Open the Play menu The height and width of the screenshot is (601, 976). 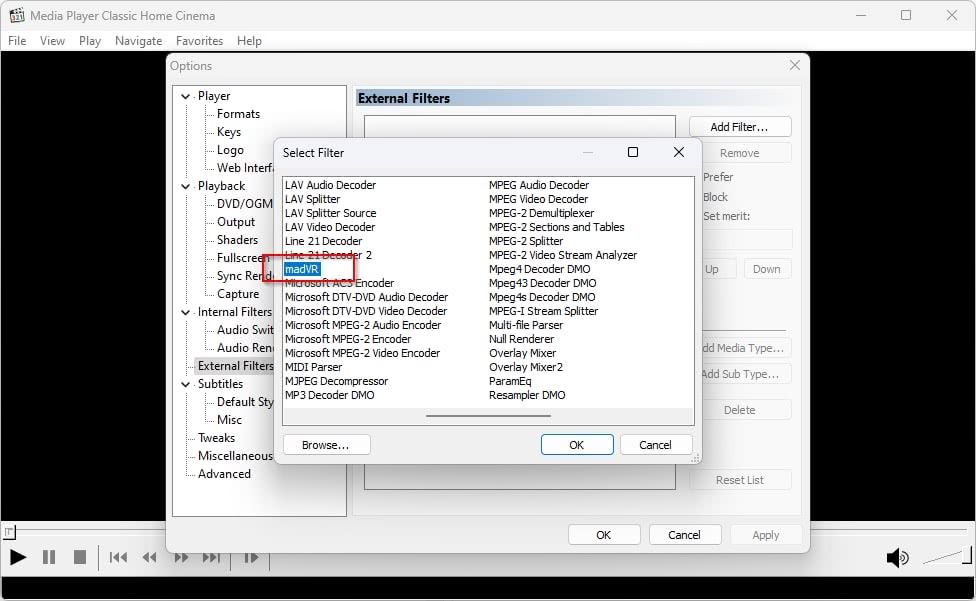coord(89,41)
